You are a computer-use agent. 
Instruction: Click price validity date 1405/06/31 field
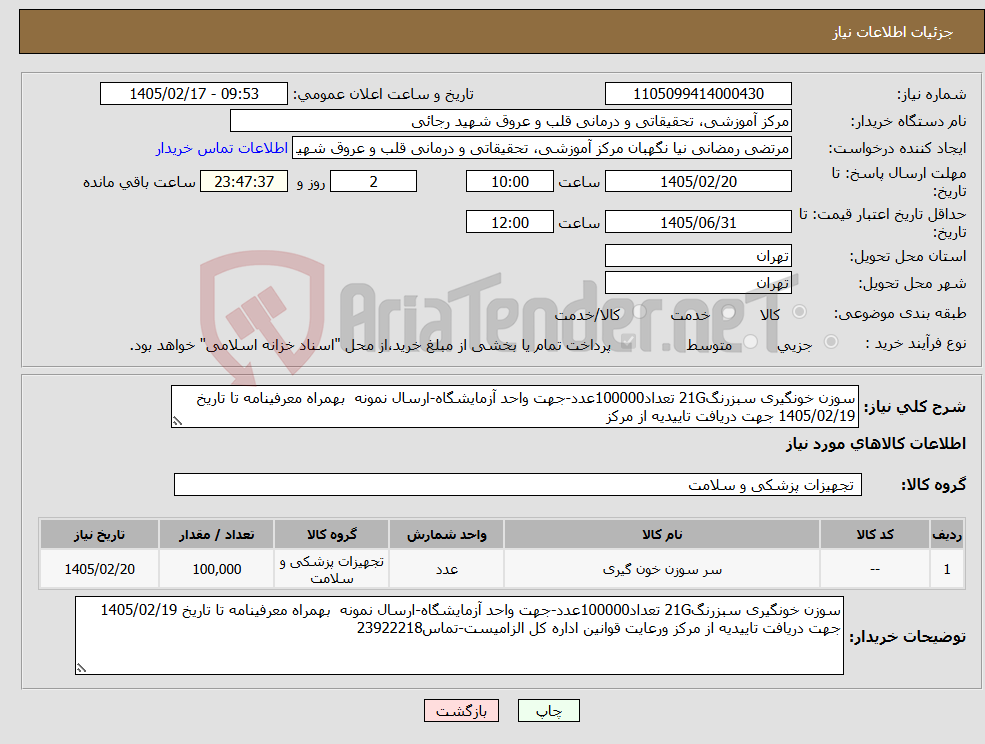[698, 222]
